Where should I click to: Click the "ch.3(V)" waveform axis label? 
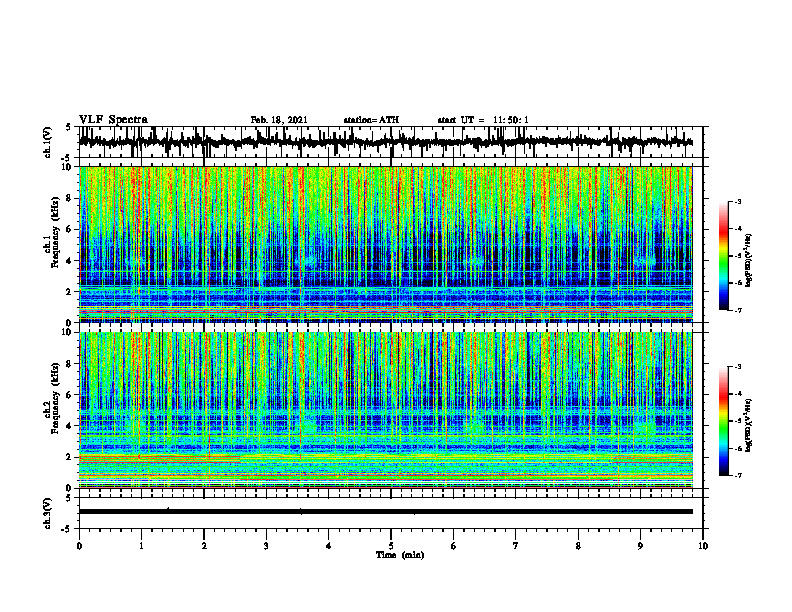(x=48, y=513)
